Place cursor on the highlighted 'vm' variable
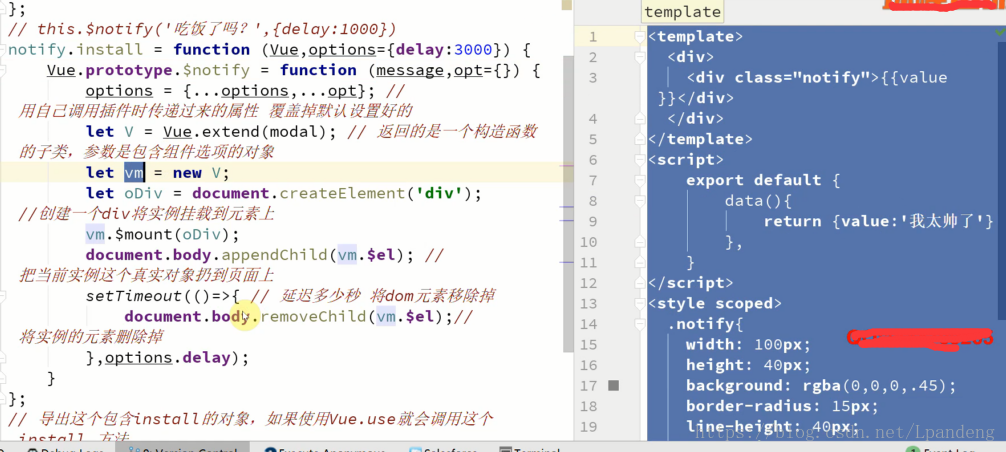This screenshot has width=1006, height=452. (134, 172)
